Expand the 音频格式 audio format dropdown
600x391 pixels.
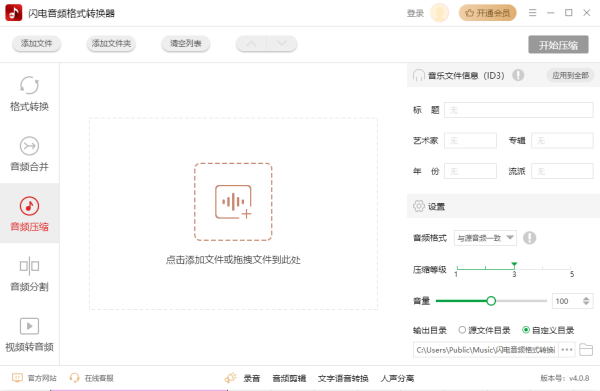click(x=485, y=238)
